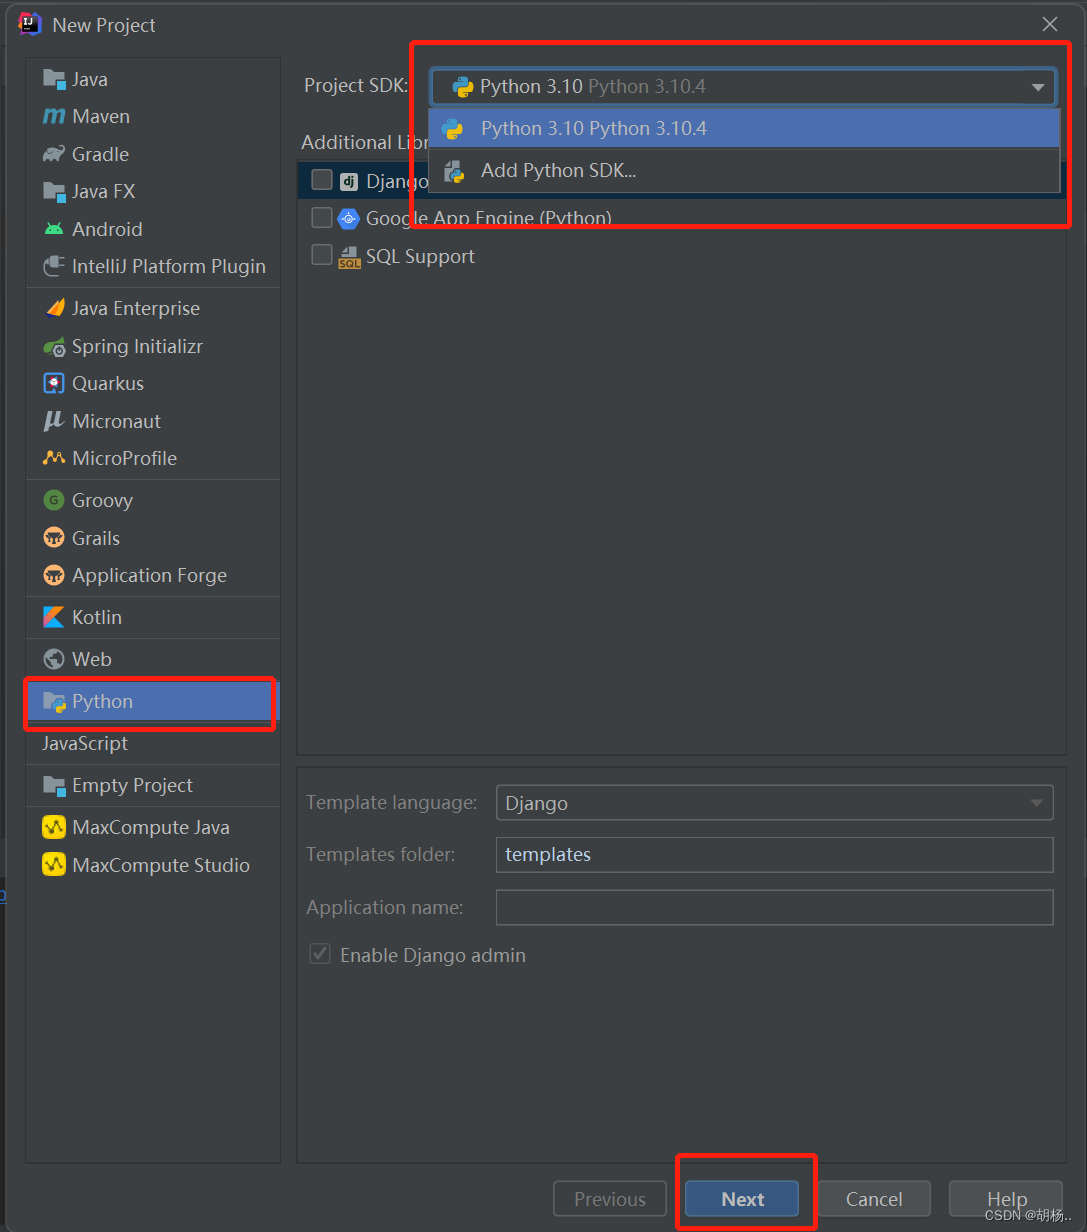Select Python 3.10.4 from SDK list
This screenshot has width=1087, height=1232.
coord(744,129)
